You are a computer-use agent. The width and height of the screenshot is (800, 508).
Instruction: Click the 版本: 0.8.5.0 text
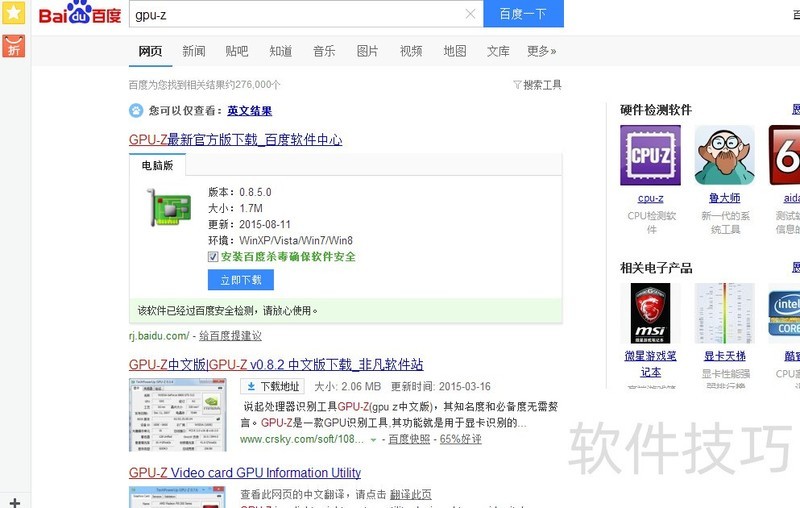pyautogui.click(x=240, y=192)
